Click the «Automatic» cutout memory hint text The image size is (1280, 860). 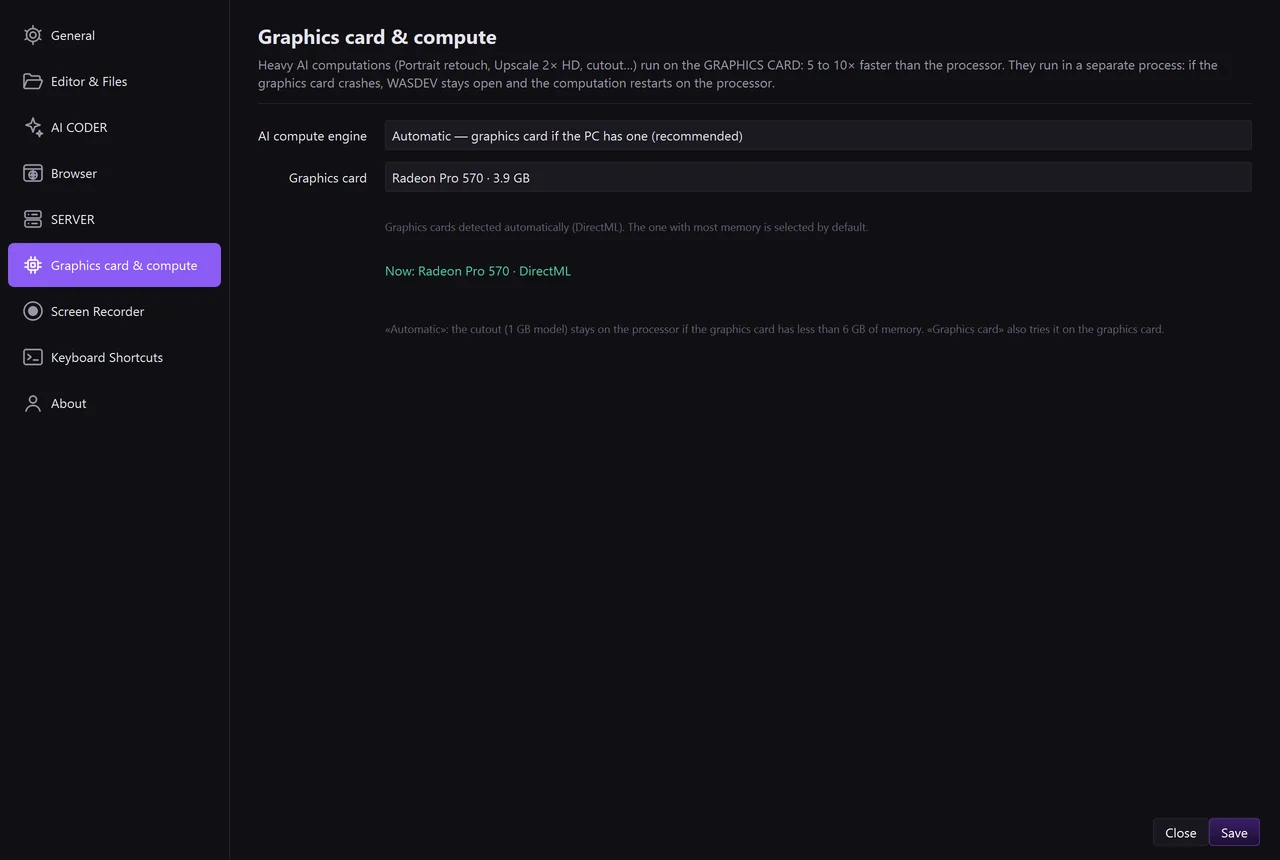774,329
